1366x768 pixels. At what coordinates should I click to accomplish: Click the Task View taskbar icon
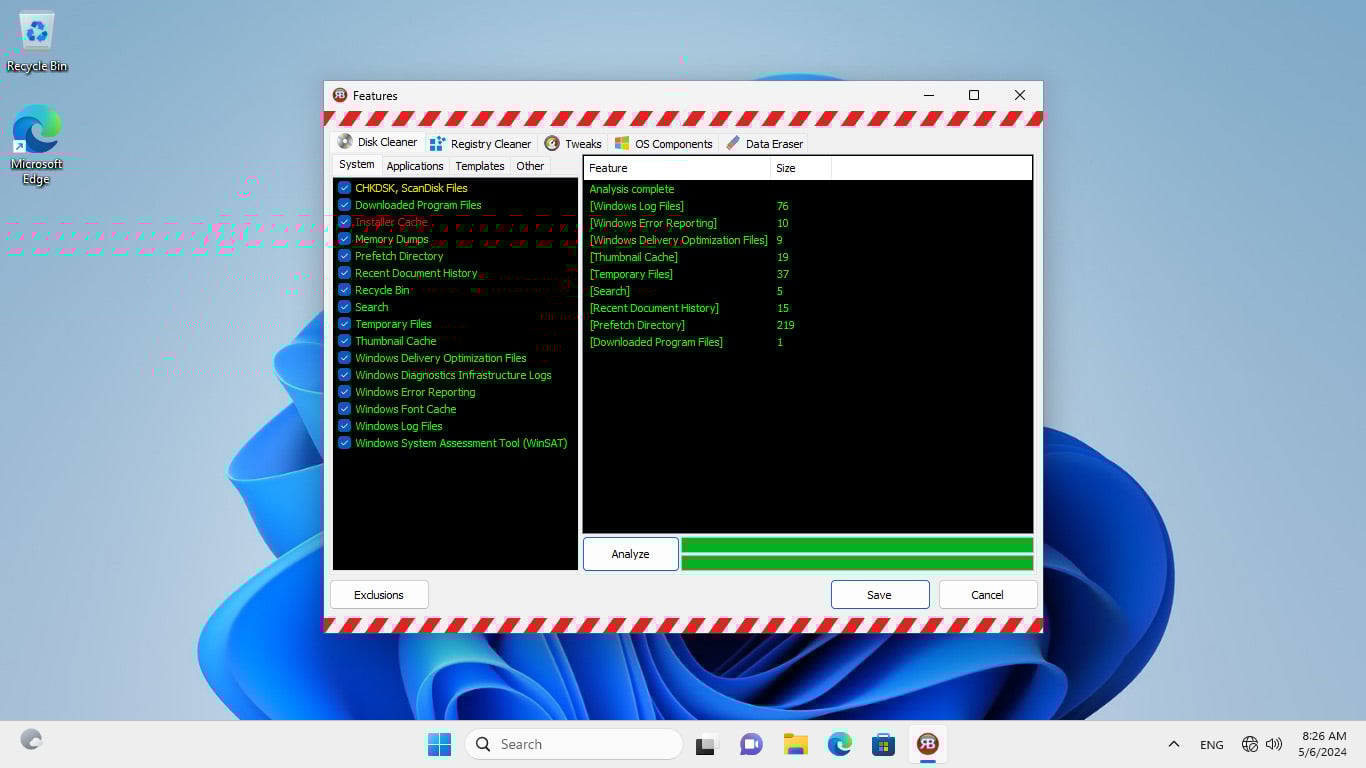coord(707,744)
